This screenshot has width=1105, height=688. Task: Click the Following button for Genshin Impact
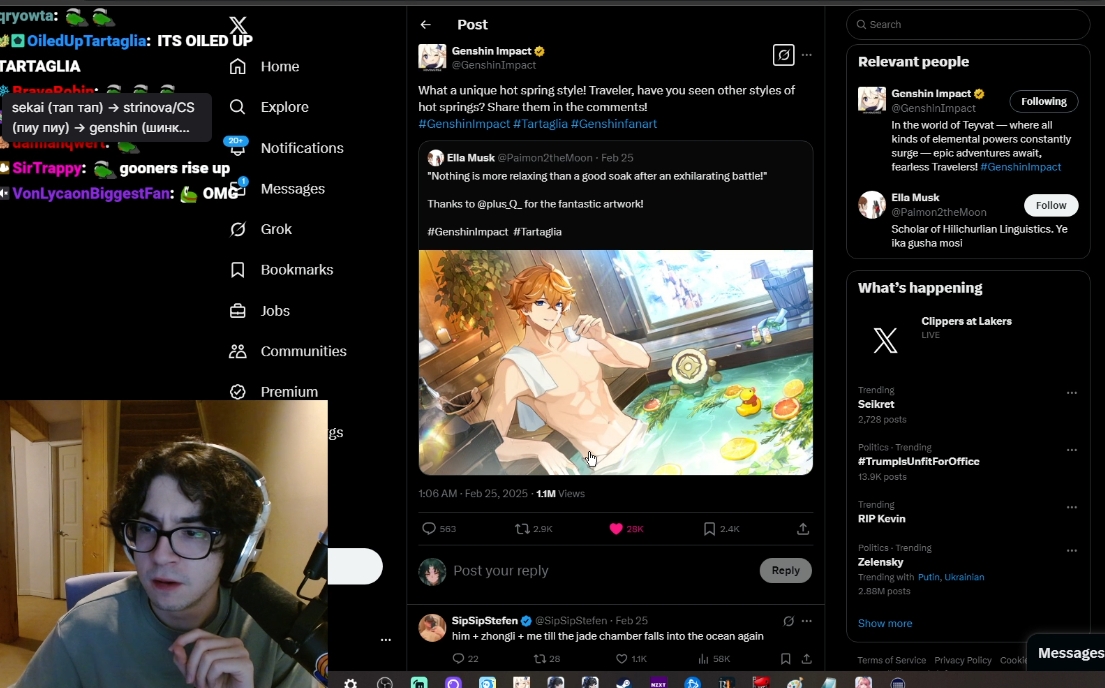click(1044, 102)
